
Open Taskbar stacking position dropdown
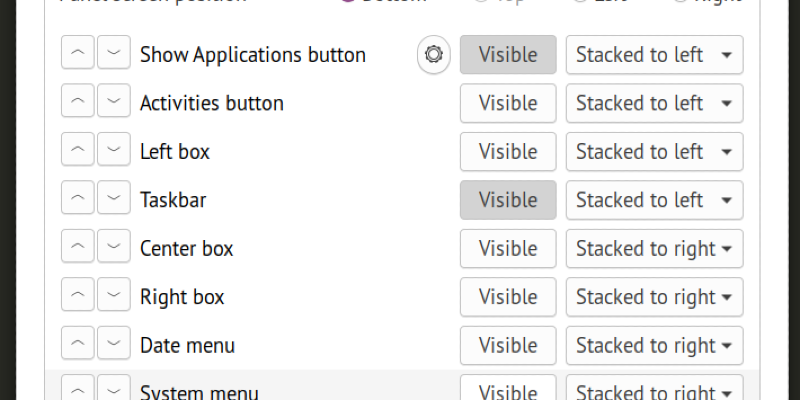click(654, 200)
